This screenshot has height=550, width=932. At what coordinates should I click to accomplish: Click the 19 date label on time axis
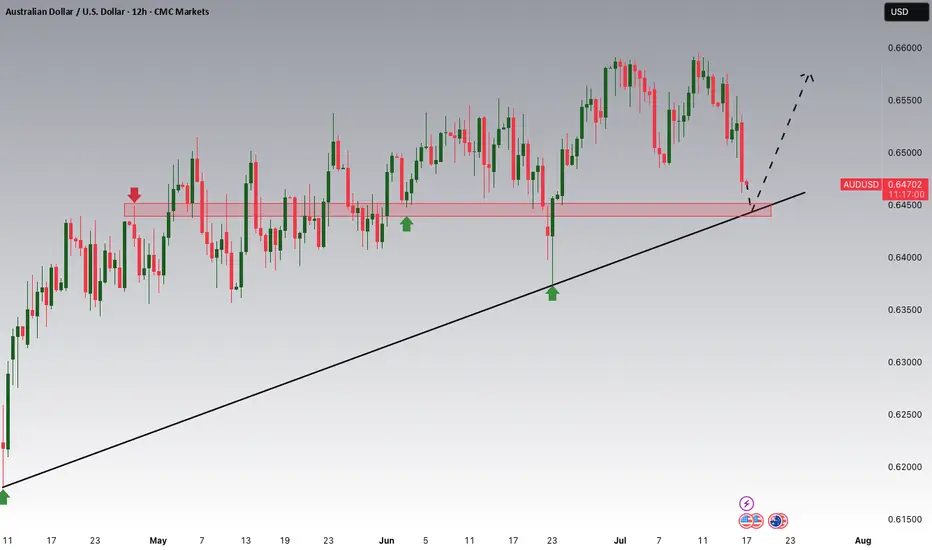[x=285, y=540]
